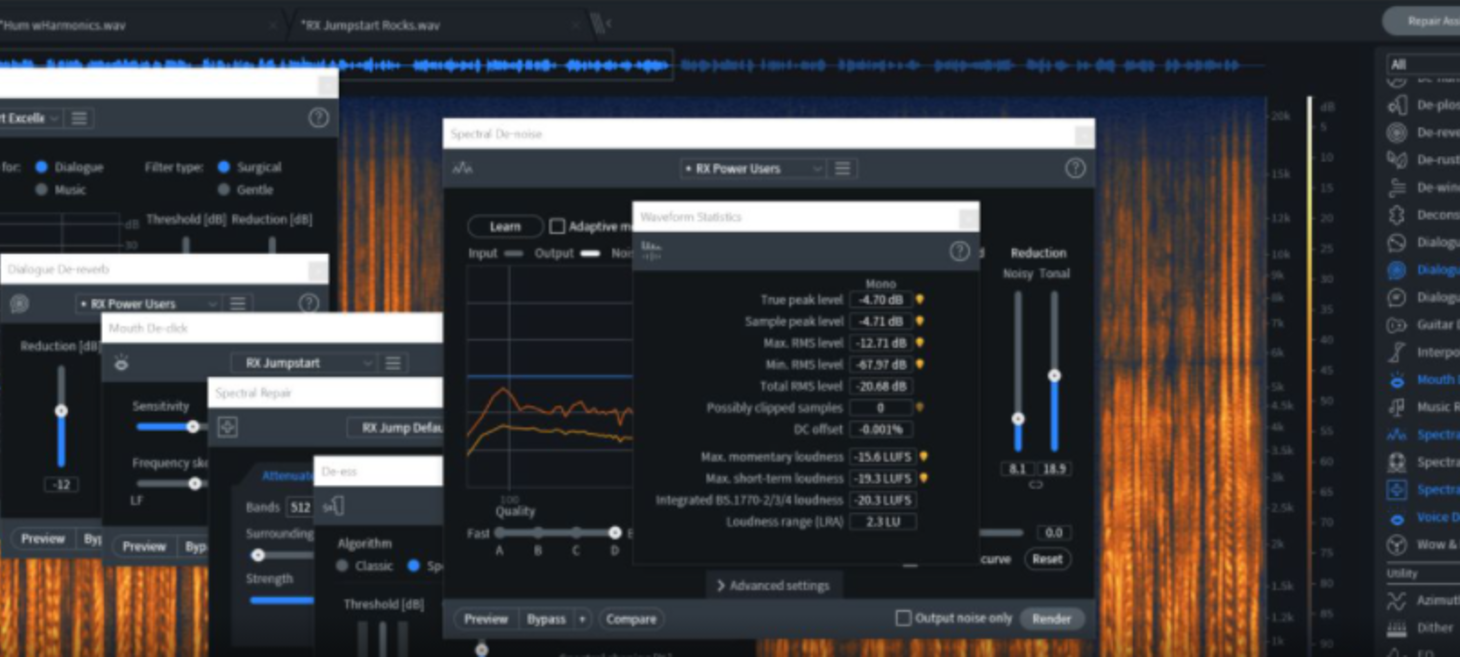Adjust the Tonal reduction slider handle

pyautogui.click(x=1054, y=376)
